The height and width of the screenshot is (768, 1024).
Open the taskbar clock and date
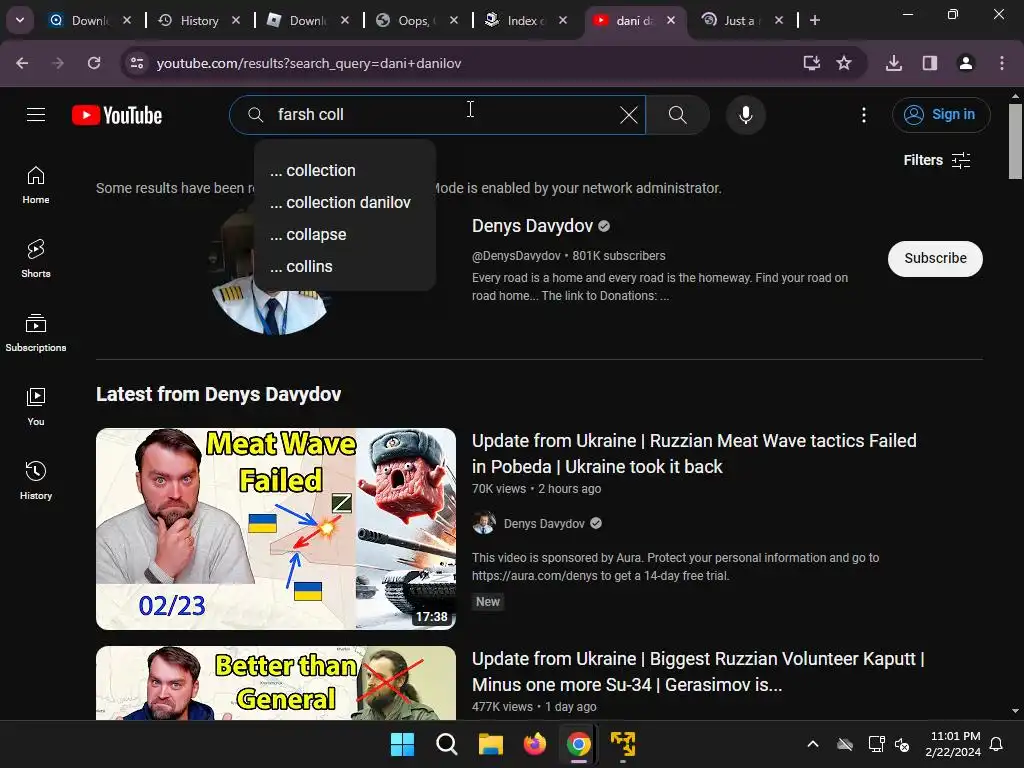pyautogui.click(x=953, y=744)
